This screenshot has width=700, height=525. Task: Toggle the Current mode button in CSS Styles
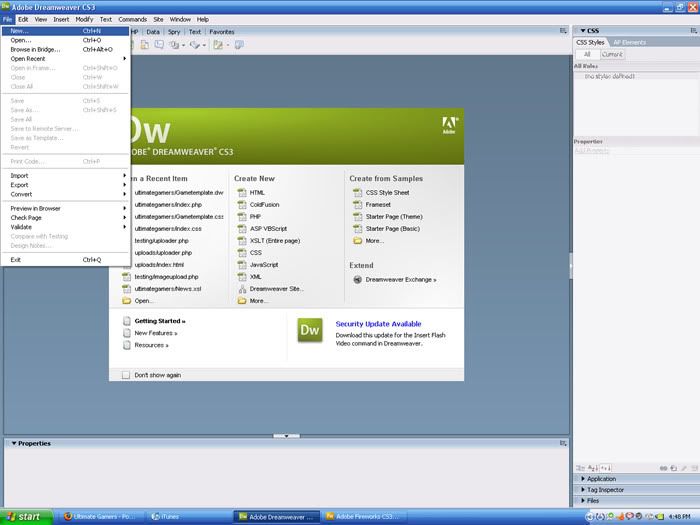[x=612, y=54]
